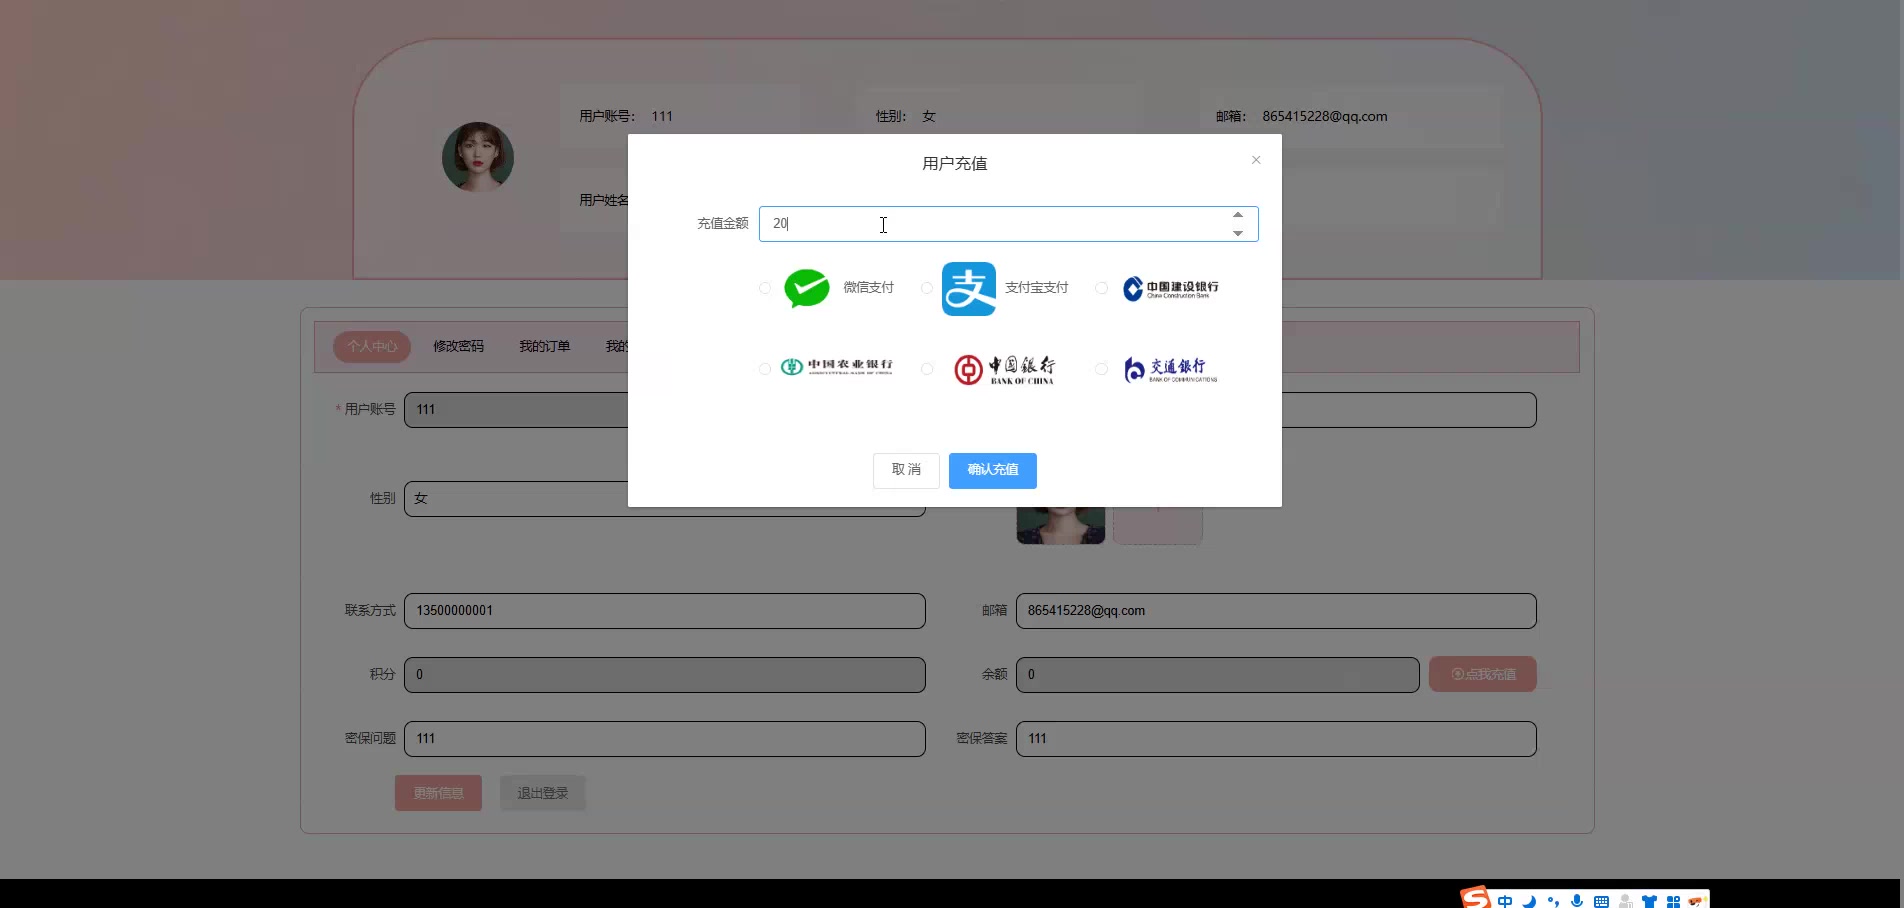Click the on-screen keyboard icon in tray
Image resolution: width=1904 pixels, height=908 pixels.
pos(1601,899)
